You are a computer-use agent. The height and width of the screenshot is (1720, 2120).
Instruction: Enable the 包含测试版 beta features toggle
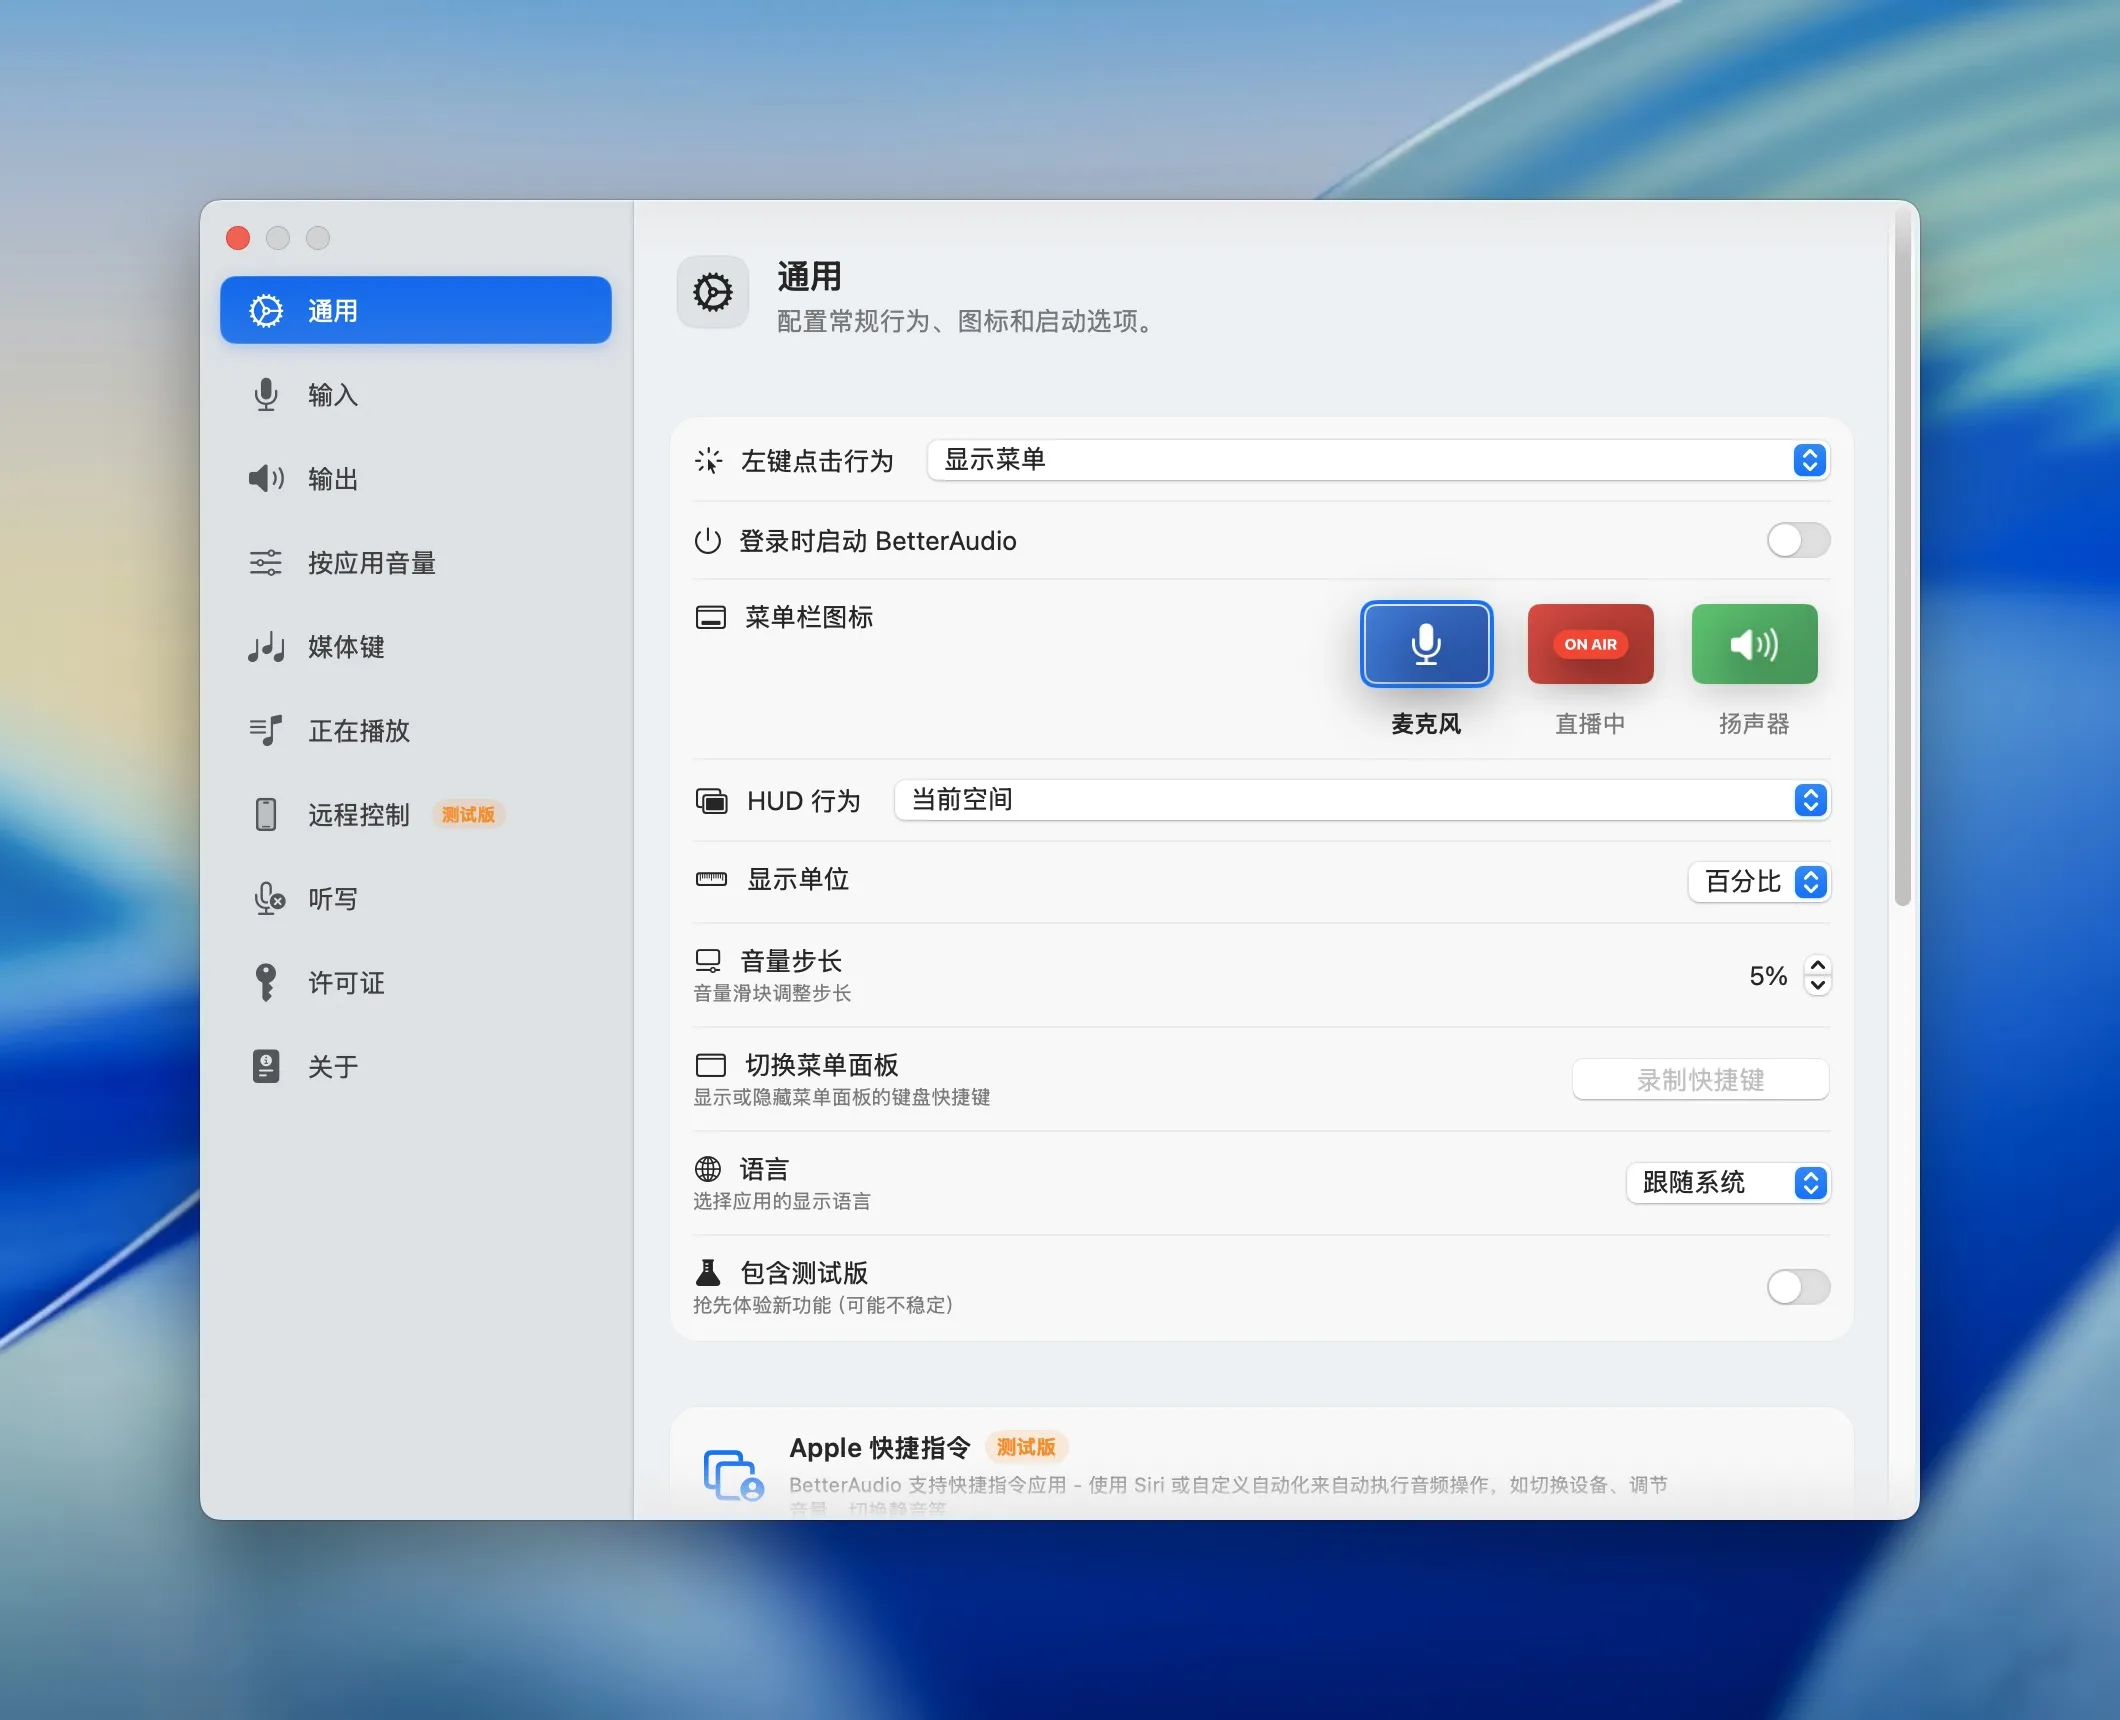click(x=1797, y=1288)
